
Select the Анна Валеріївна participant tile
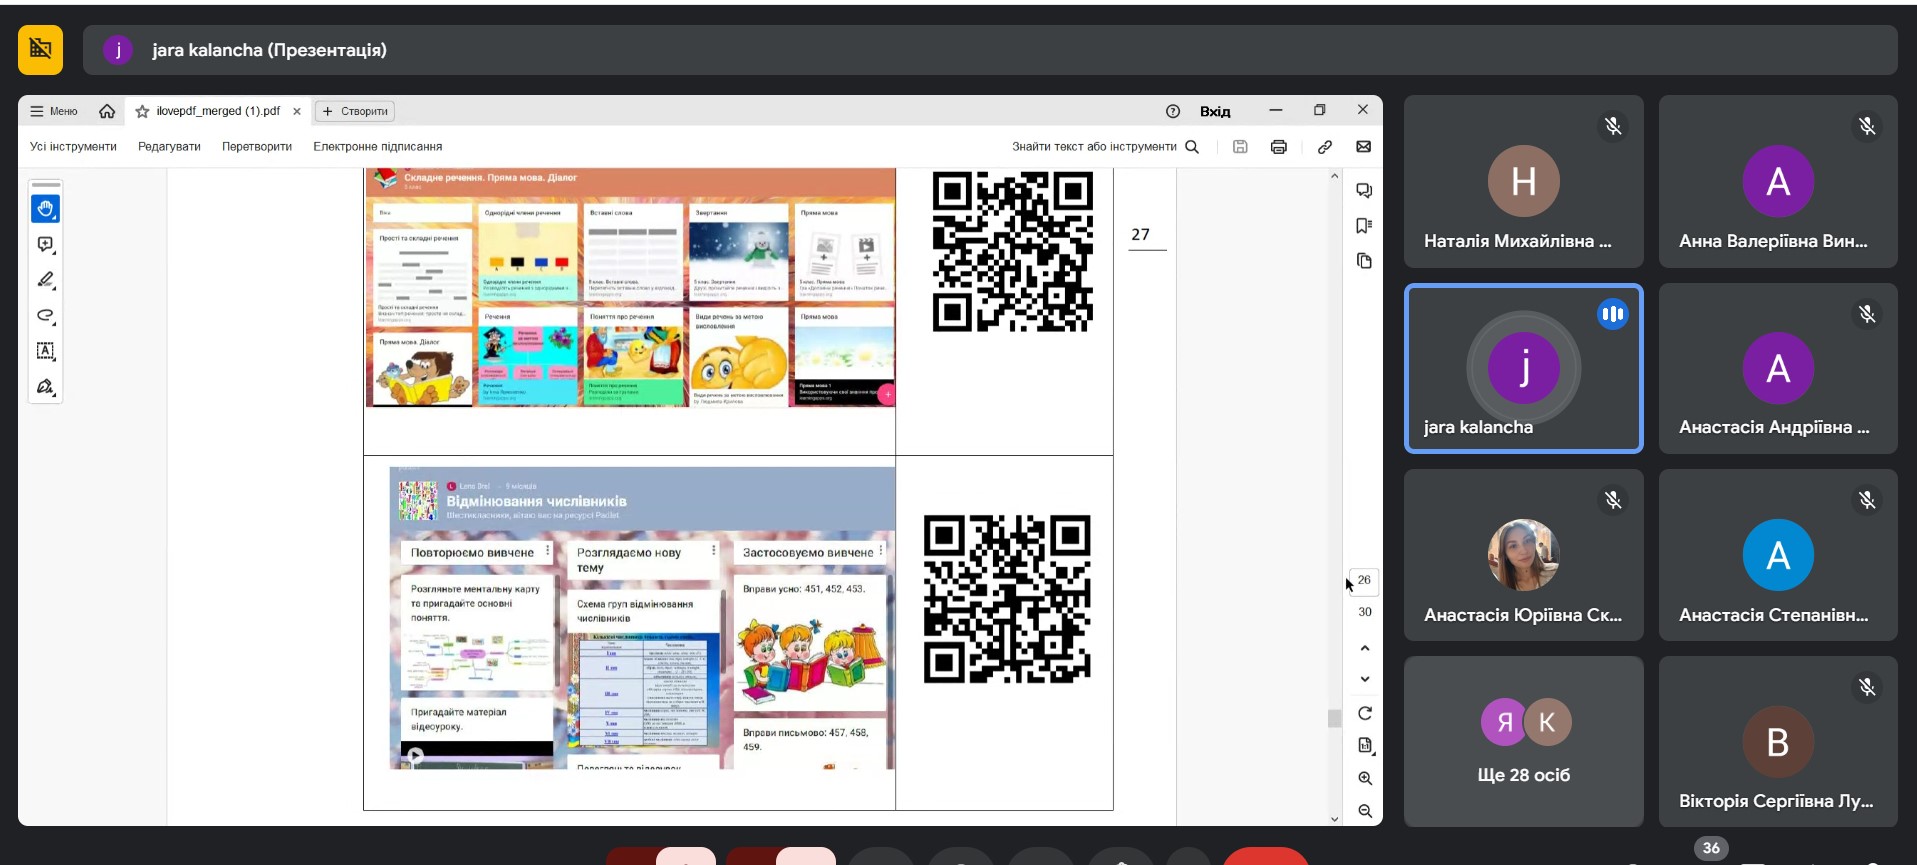[1778, 181]
